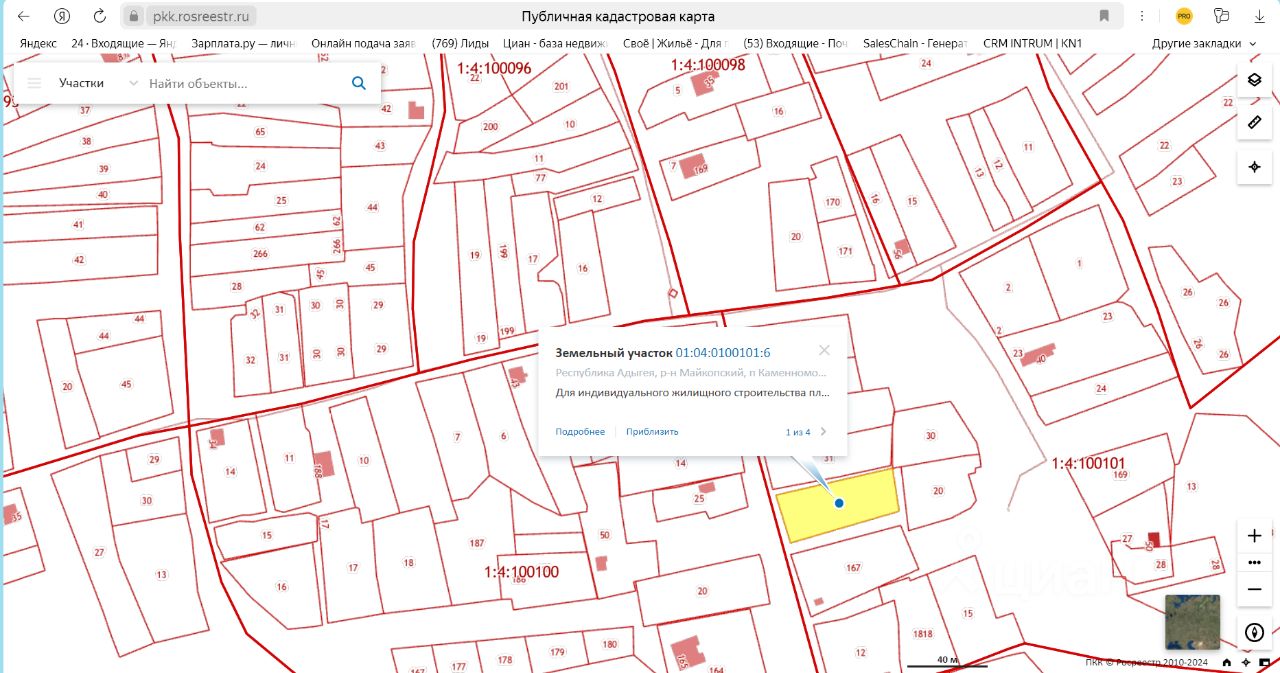Click cadastral block label 1:4:100100
This screenshot has height=673, width=1280.
click(x=521, y=573)
